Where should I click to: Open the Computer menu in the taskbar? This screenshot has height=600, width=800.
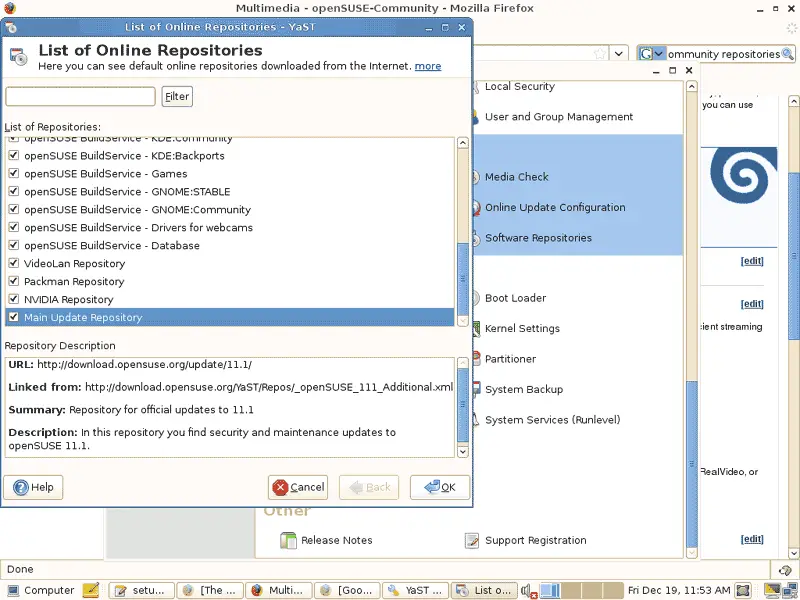(40, 590)
